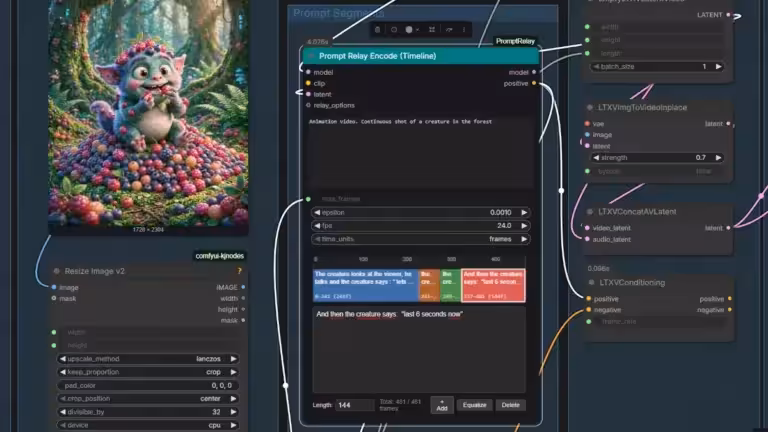Image resolution: width=768 pixels, height=432 pixels.
Task: Click the positive output port on LTXVConditioning
Action: tap(730, 298)
